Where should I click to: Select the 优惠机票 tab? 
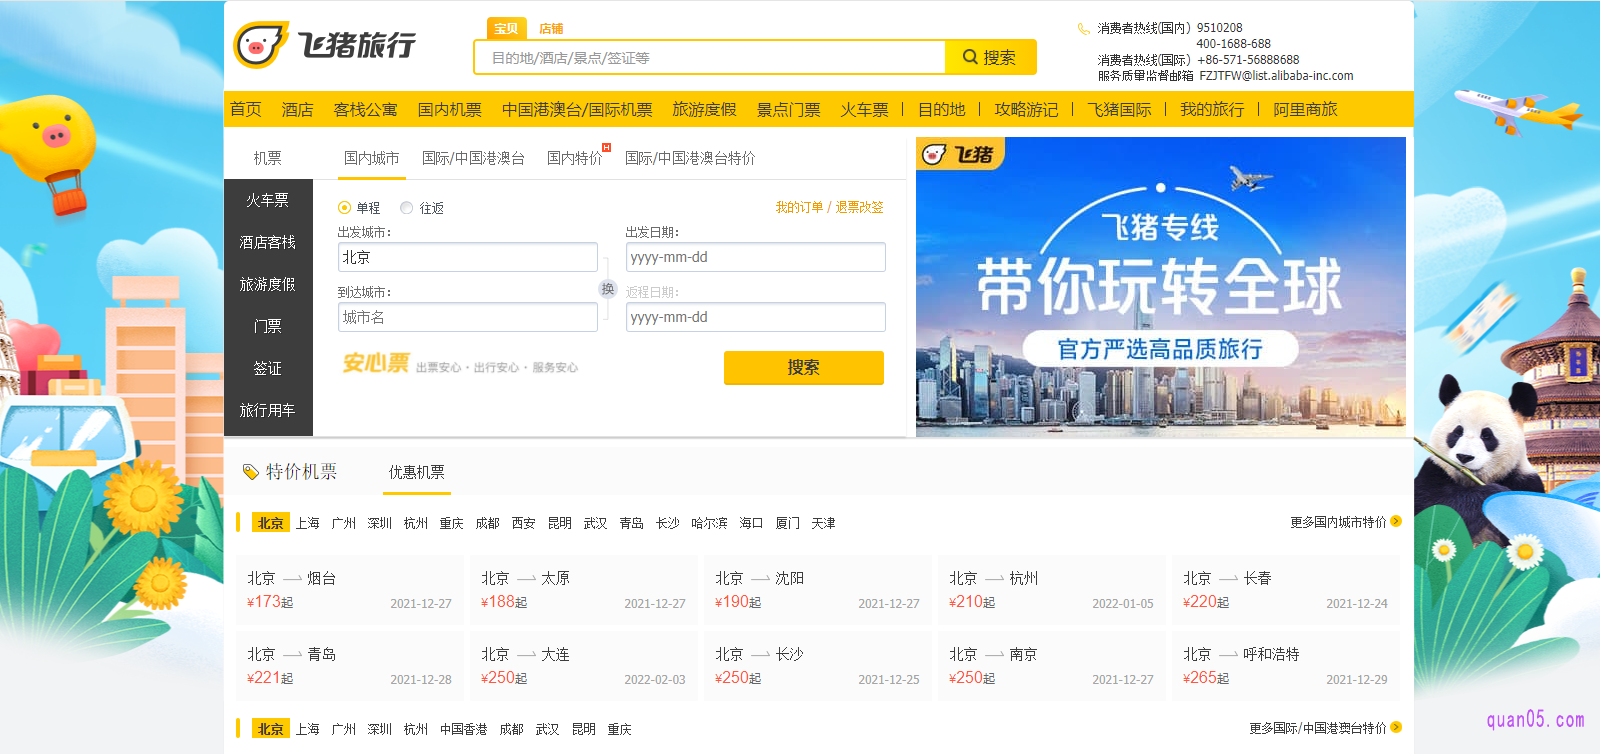point(417,472)
